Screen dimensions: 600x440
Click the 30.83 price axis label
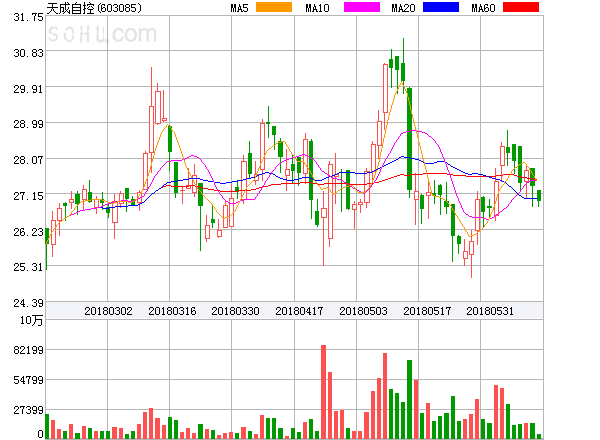point(28,53)
